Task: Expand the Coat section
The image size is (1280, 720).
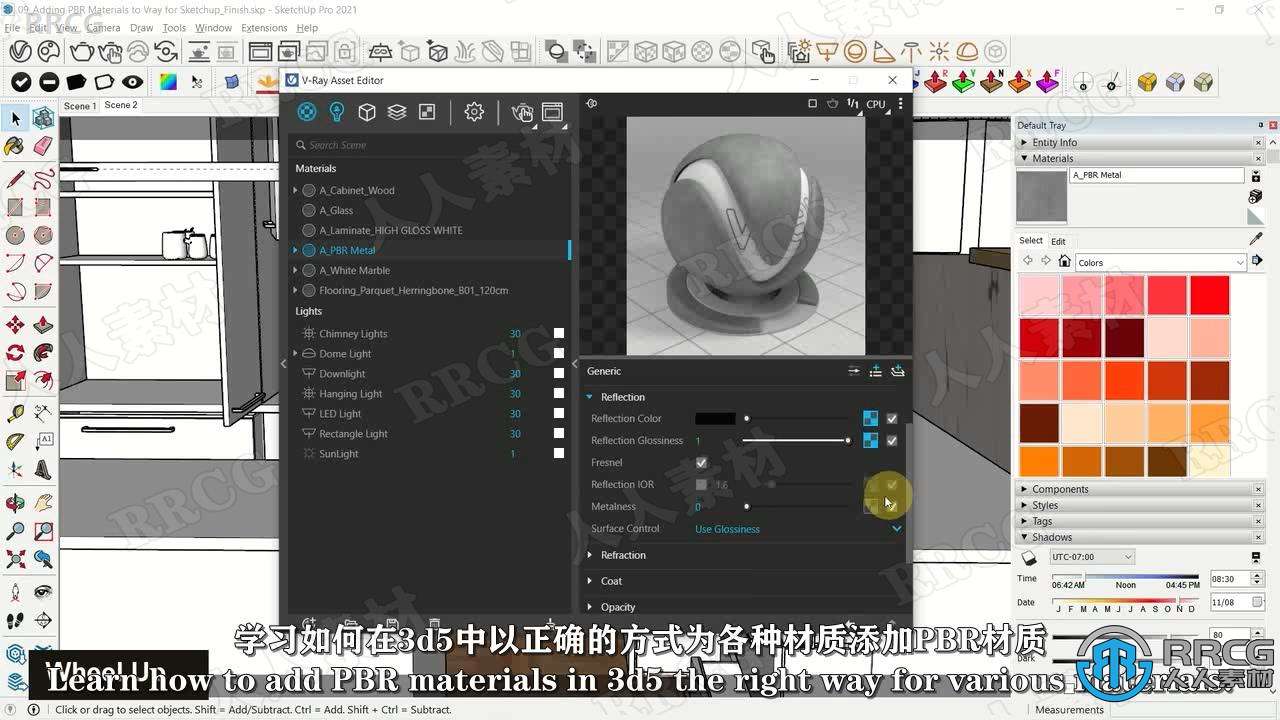Action: pos(590,581)
